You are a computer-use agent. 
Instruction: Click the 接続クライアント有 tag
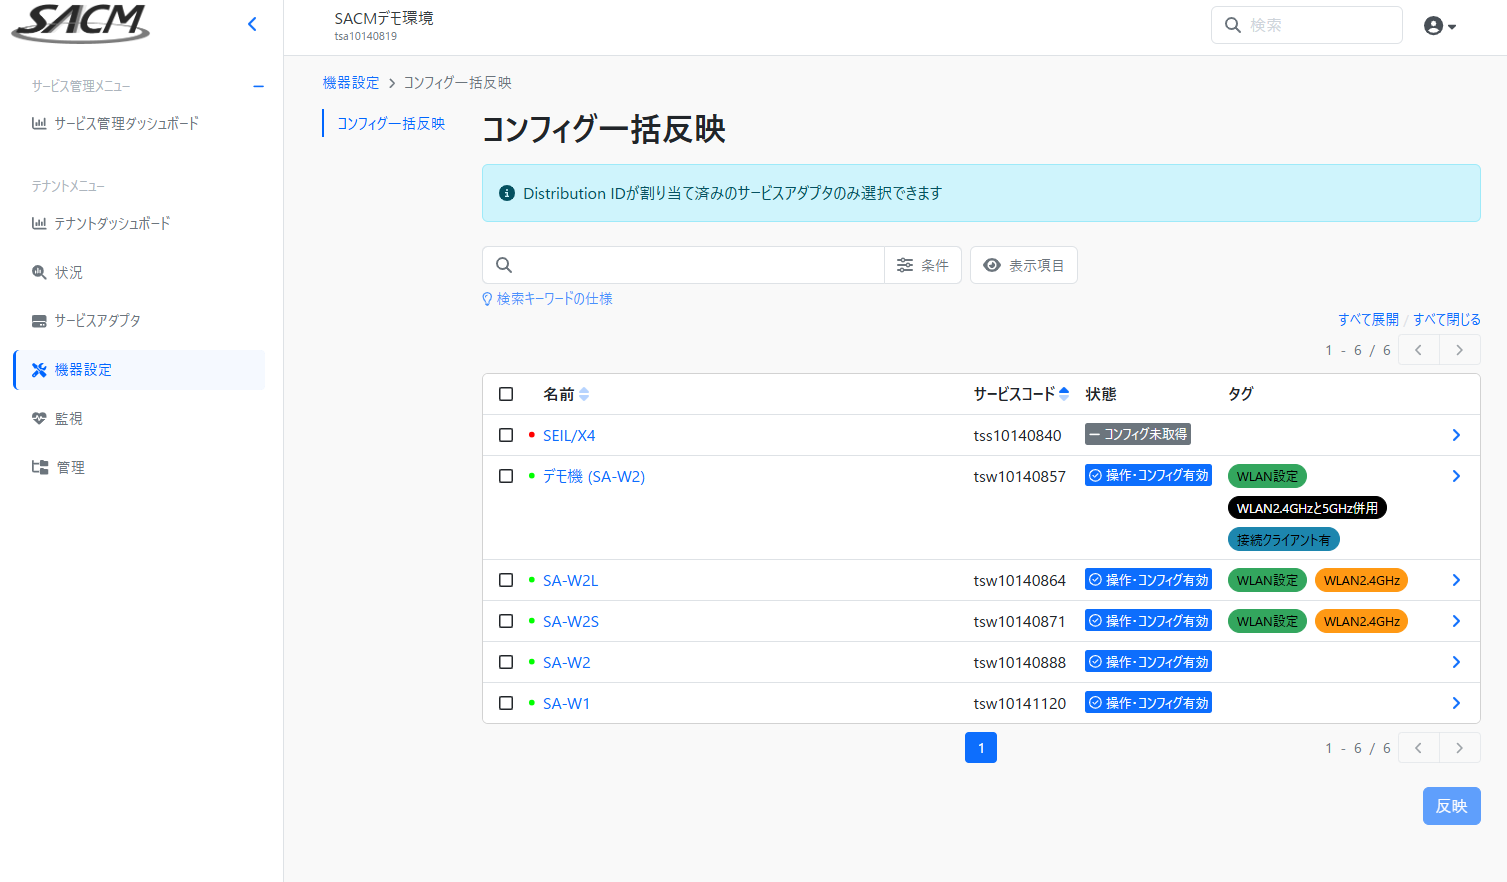click(x=1283, y=540)
